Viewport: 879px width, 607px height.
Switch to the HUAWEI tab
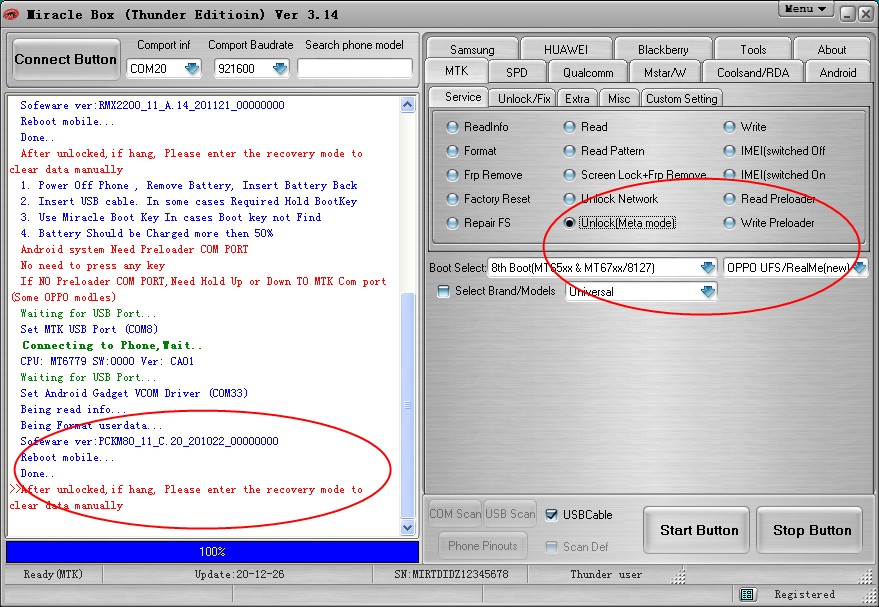click(x=566, y=49)
